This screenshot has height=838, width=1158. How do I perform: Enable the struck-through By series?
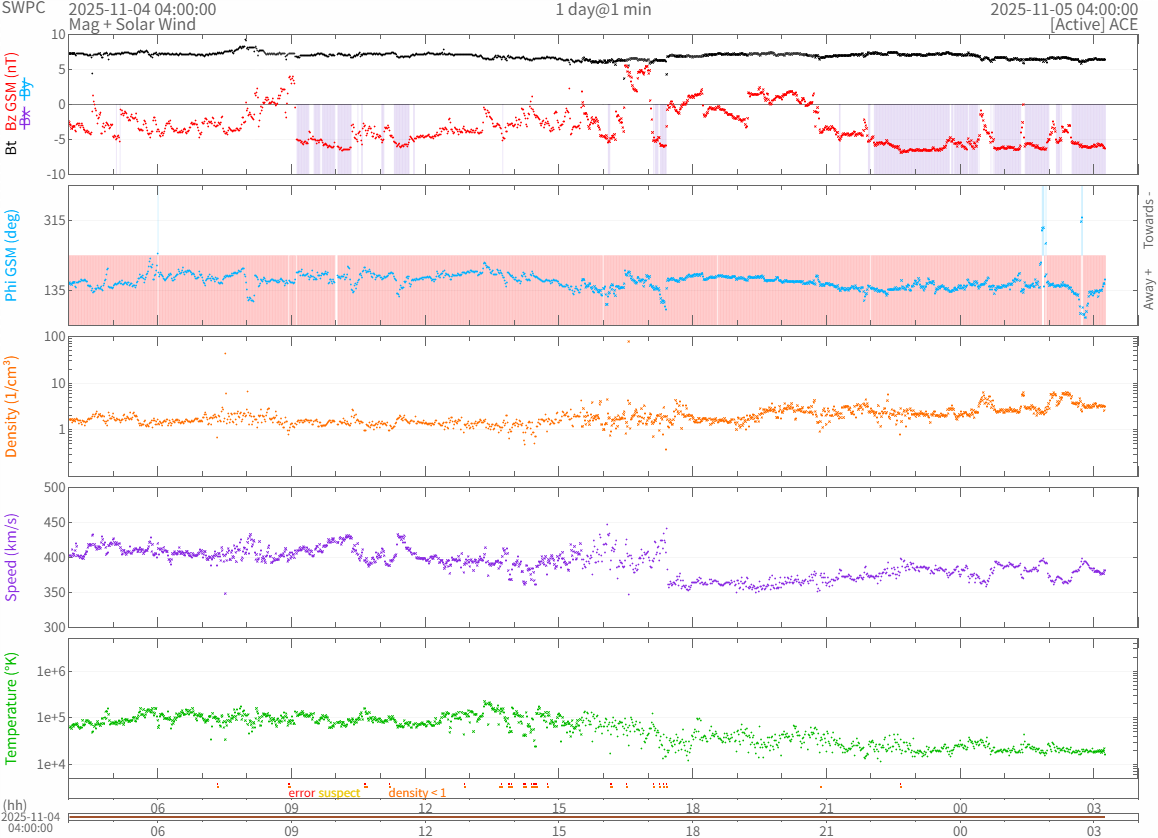click(26, 89)
